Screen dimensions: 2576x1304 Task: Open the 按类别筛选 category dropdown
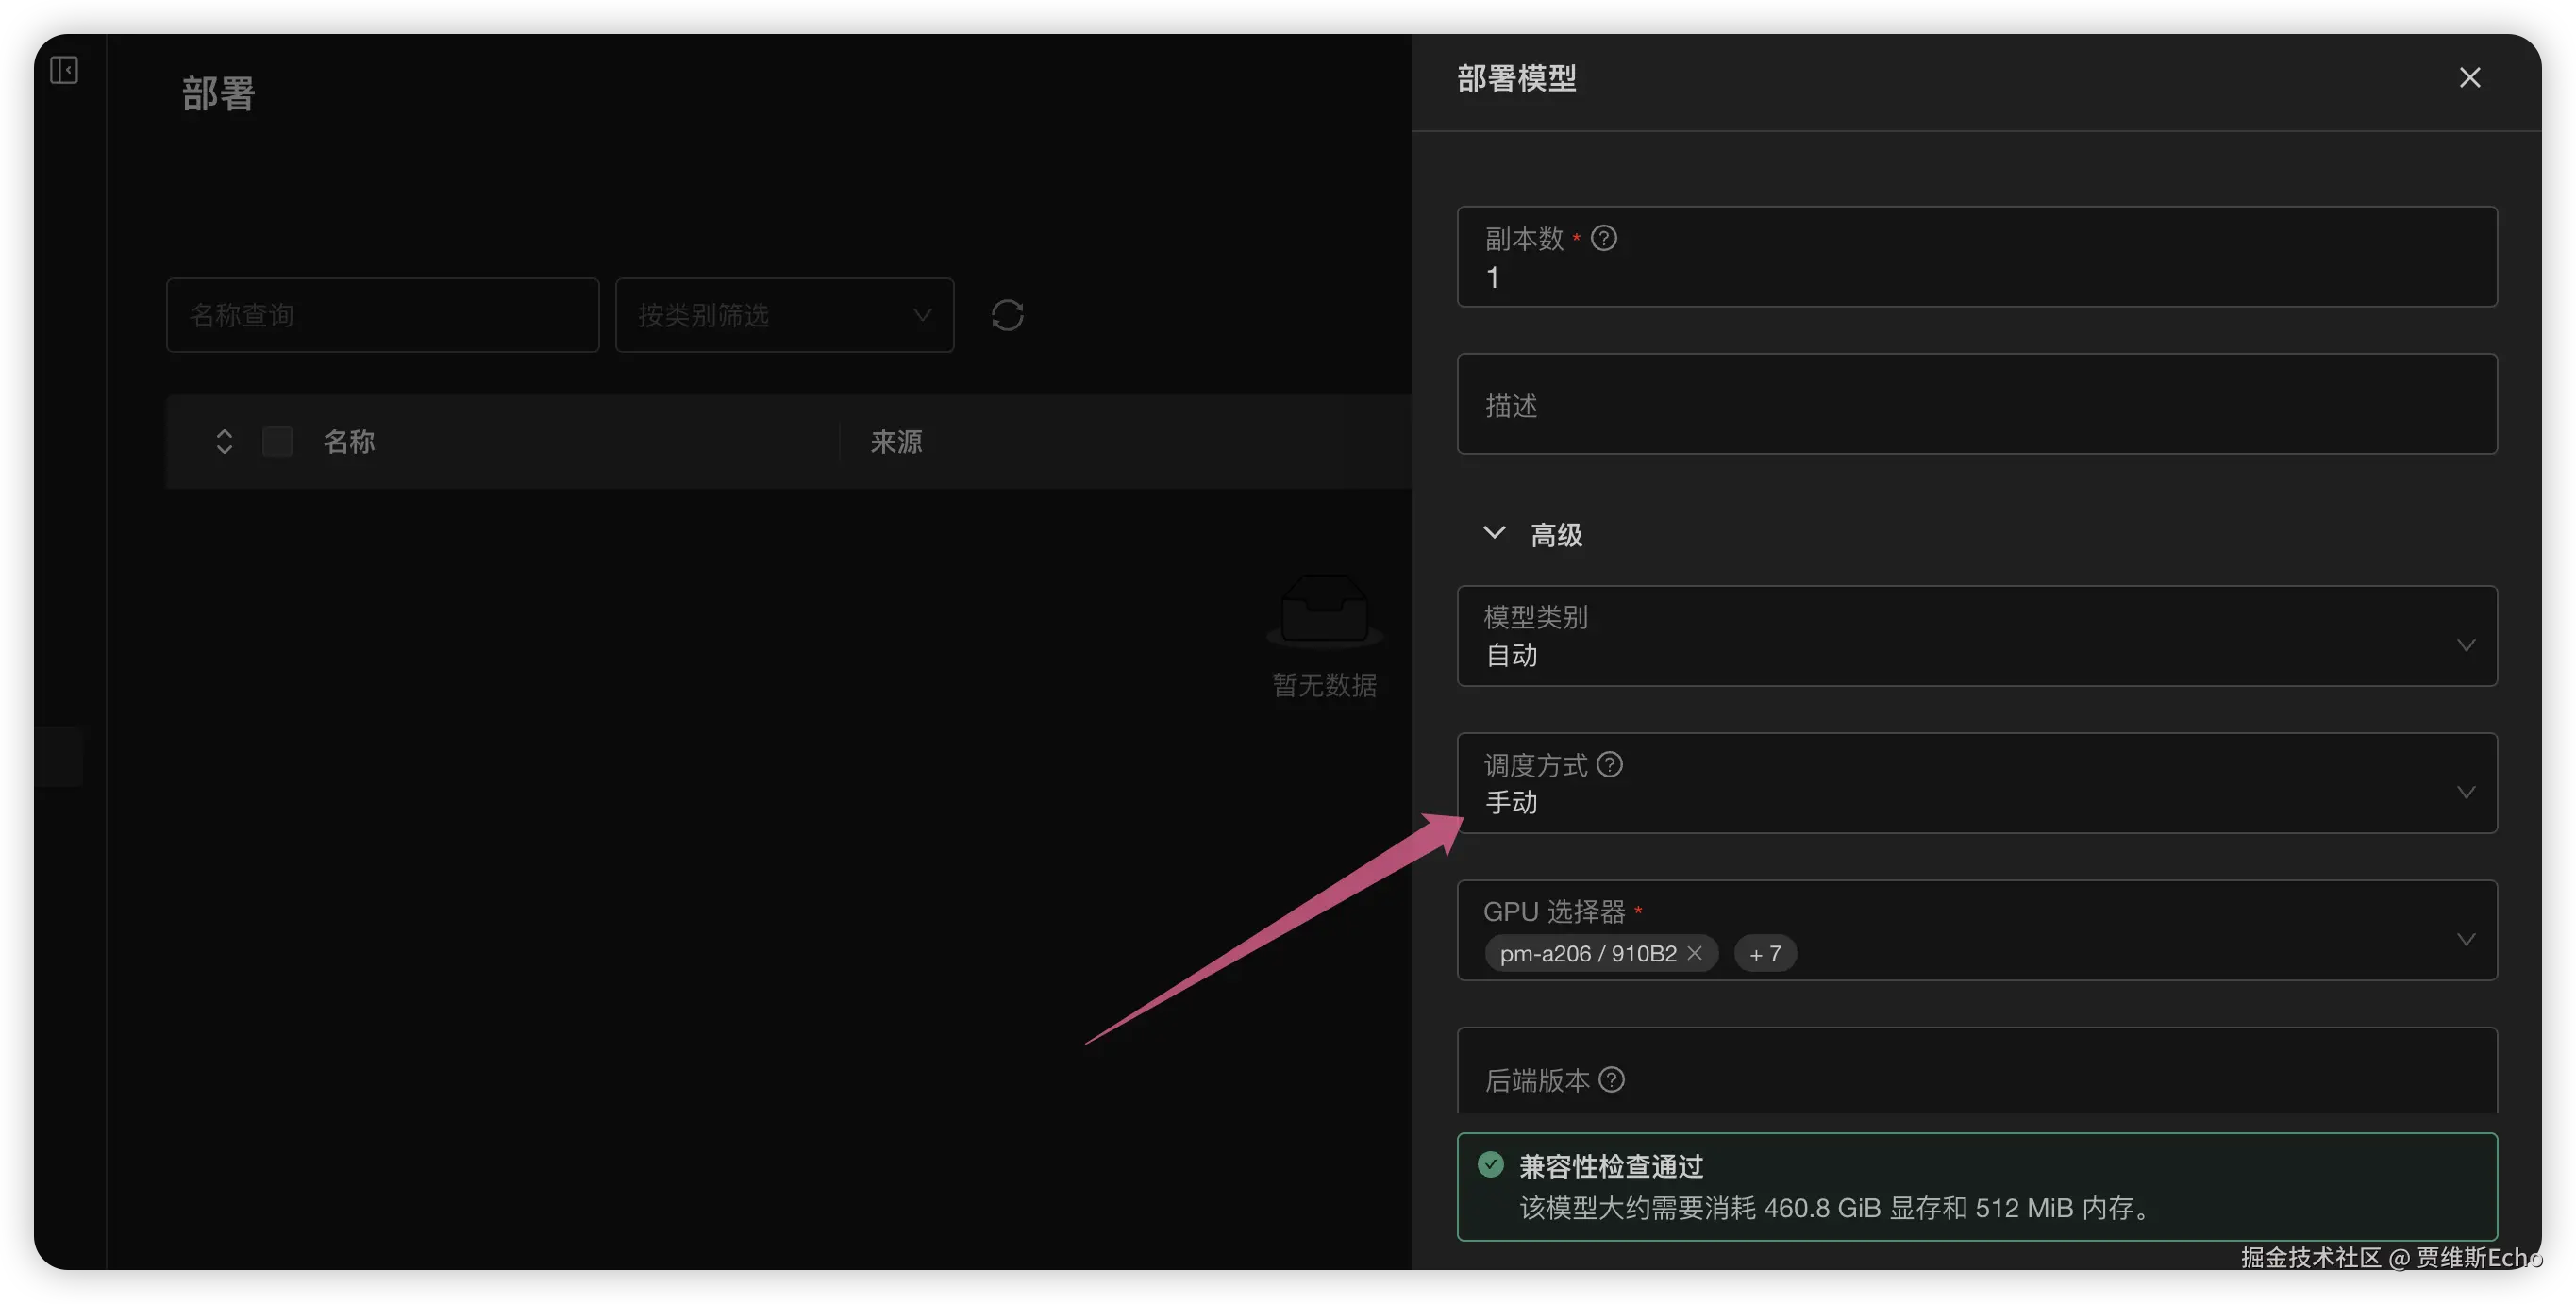pyautogui.click(x=784, y=315)
